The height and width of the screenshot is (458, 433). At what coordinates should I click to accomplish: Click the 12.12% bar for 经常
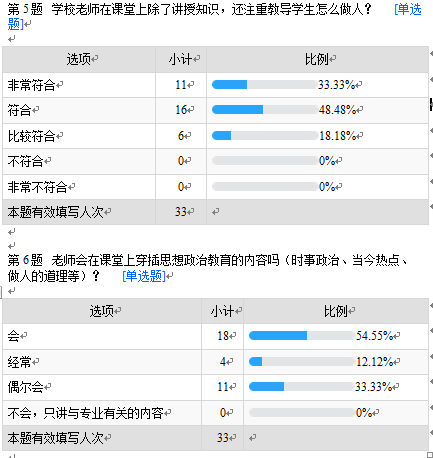click(x=302, y=361)
